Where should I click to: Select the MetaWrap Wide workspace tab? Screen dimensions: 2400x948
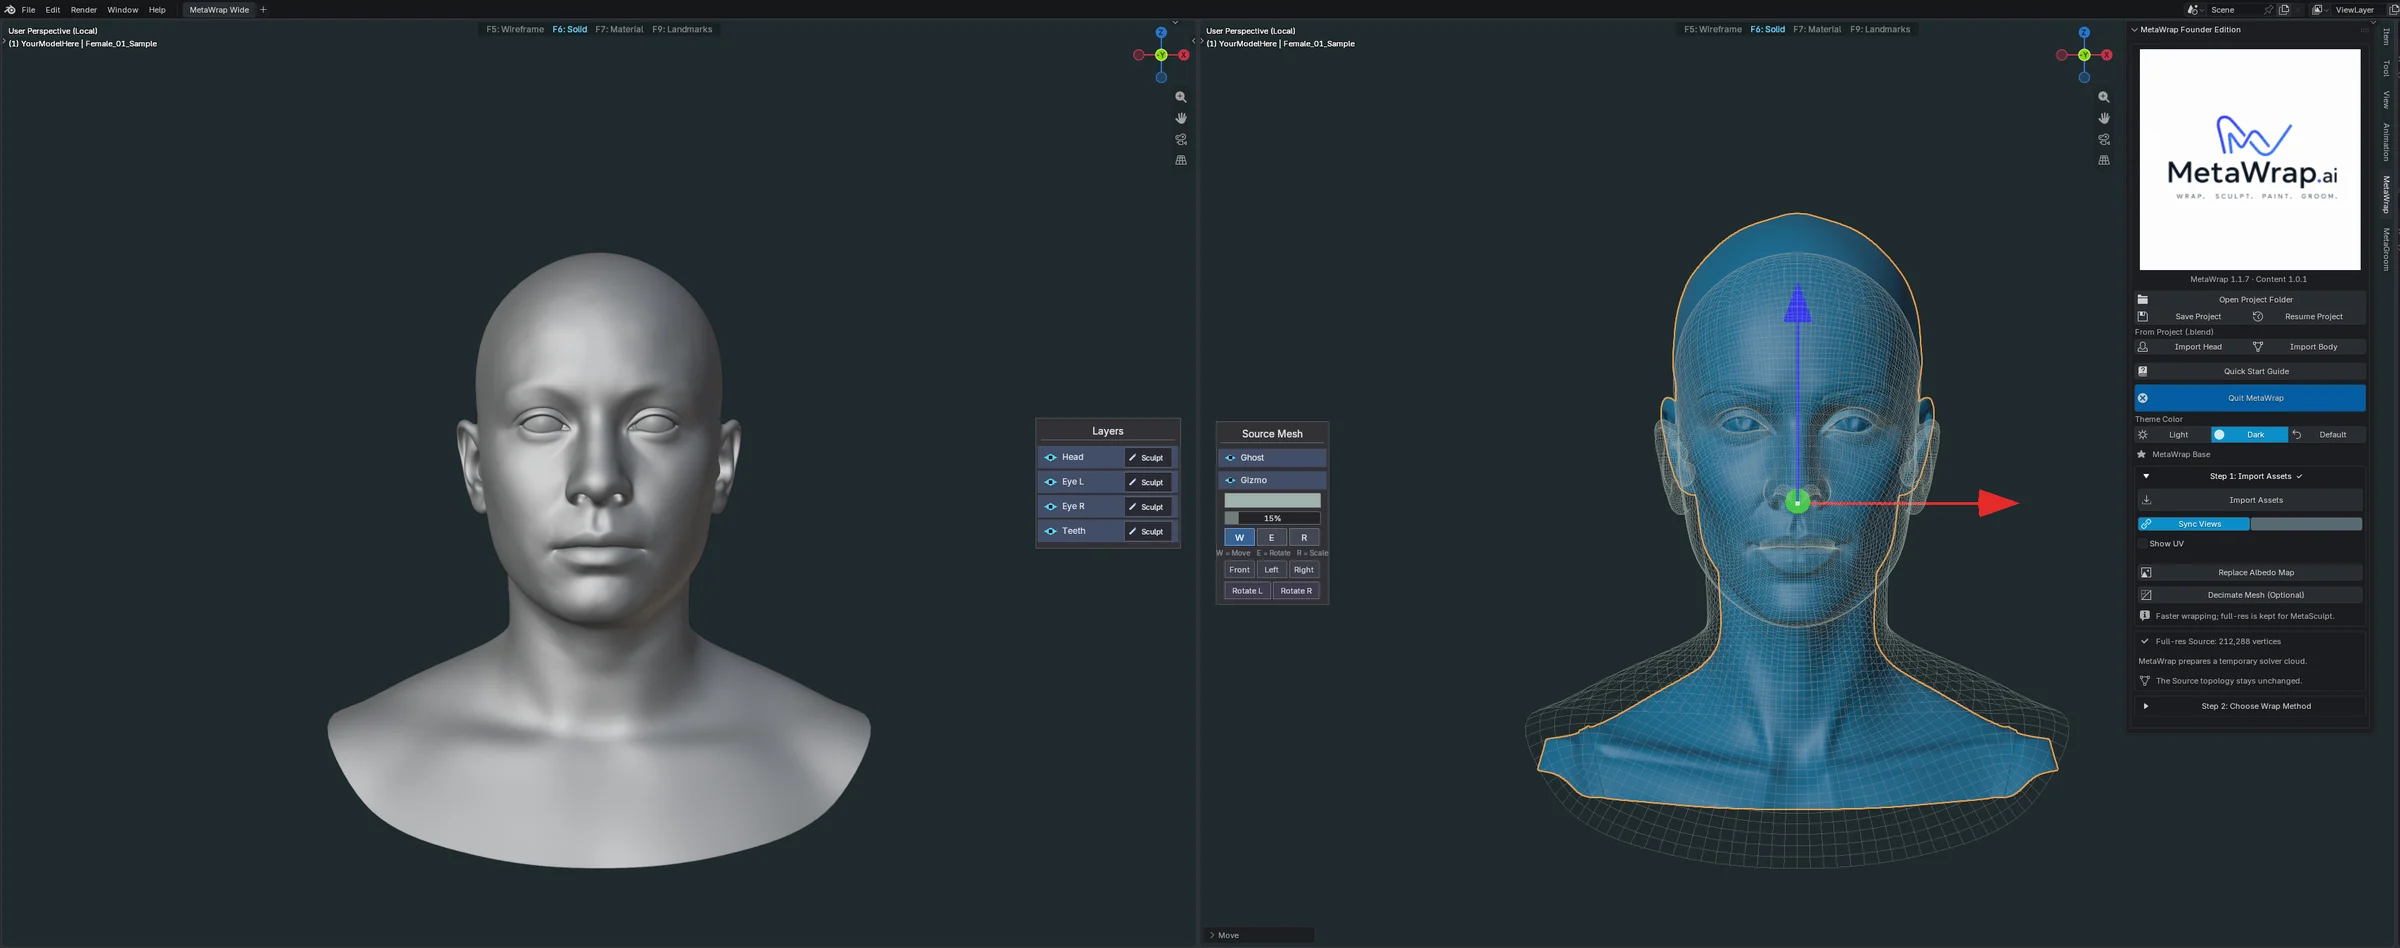pos(219,10)
